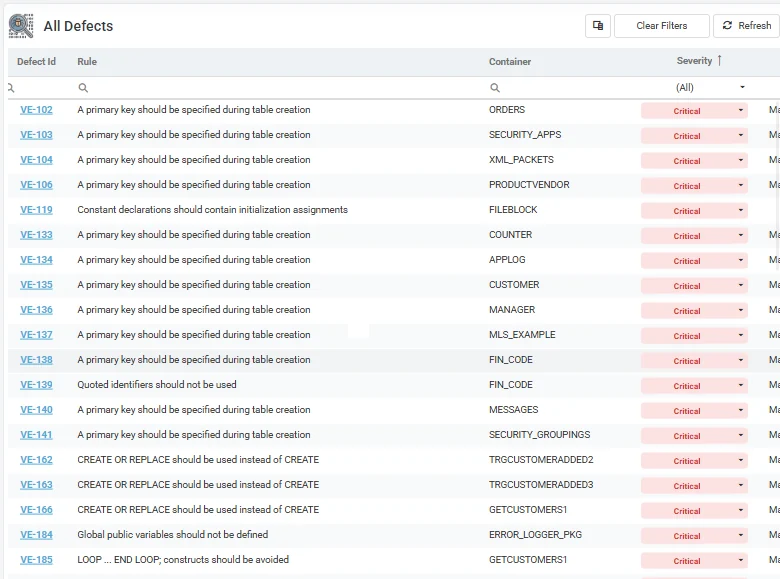
Task: Open the column chooser icon button
Action: [598, 26]
